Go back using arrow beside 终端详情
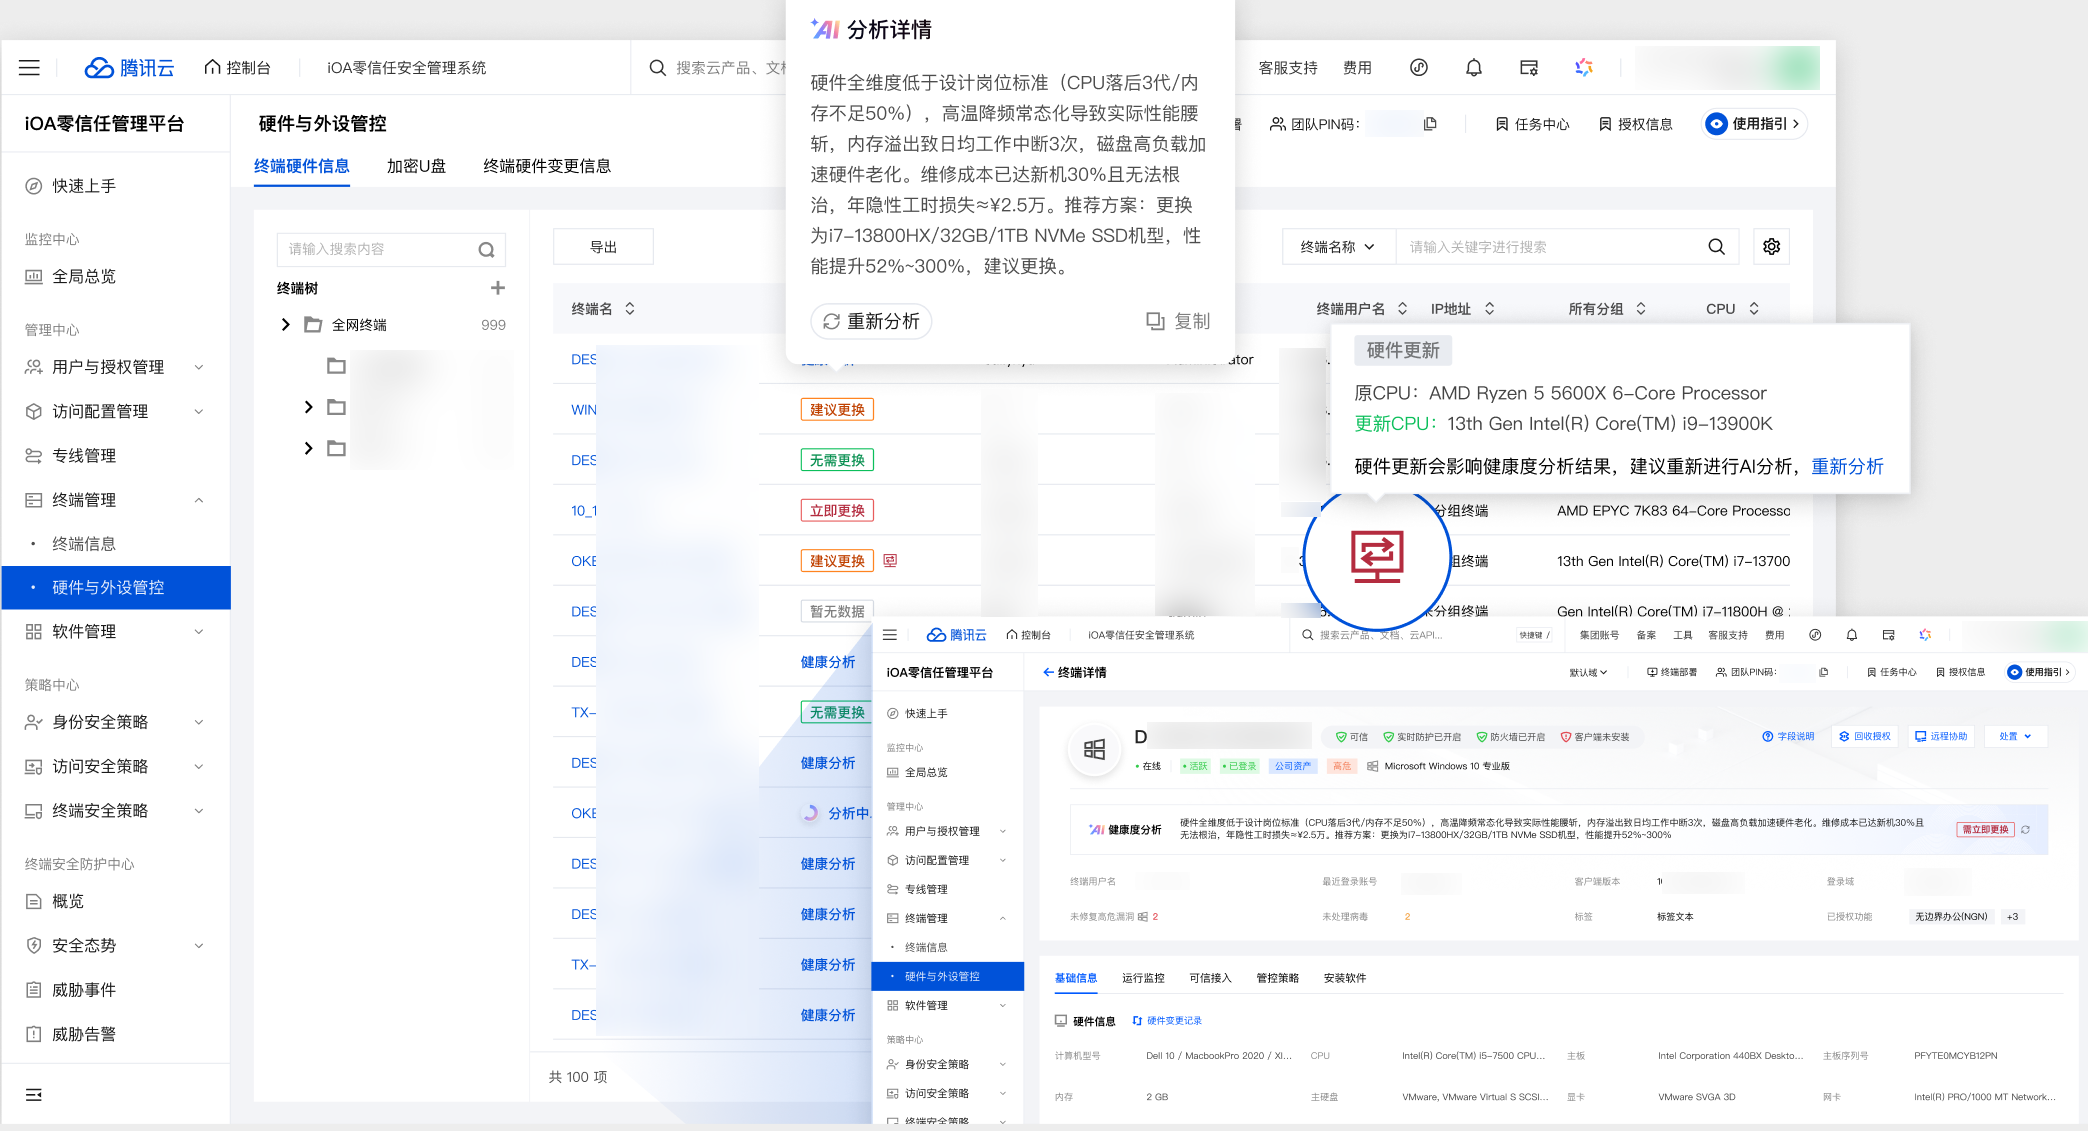This screenshot has height=1131, width=2088. pos(1048,672)
